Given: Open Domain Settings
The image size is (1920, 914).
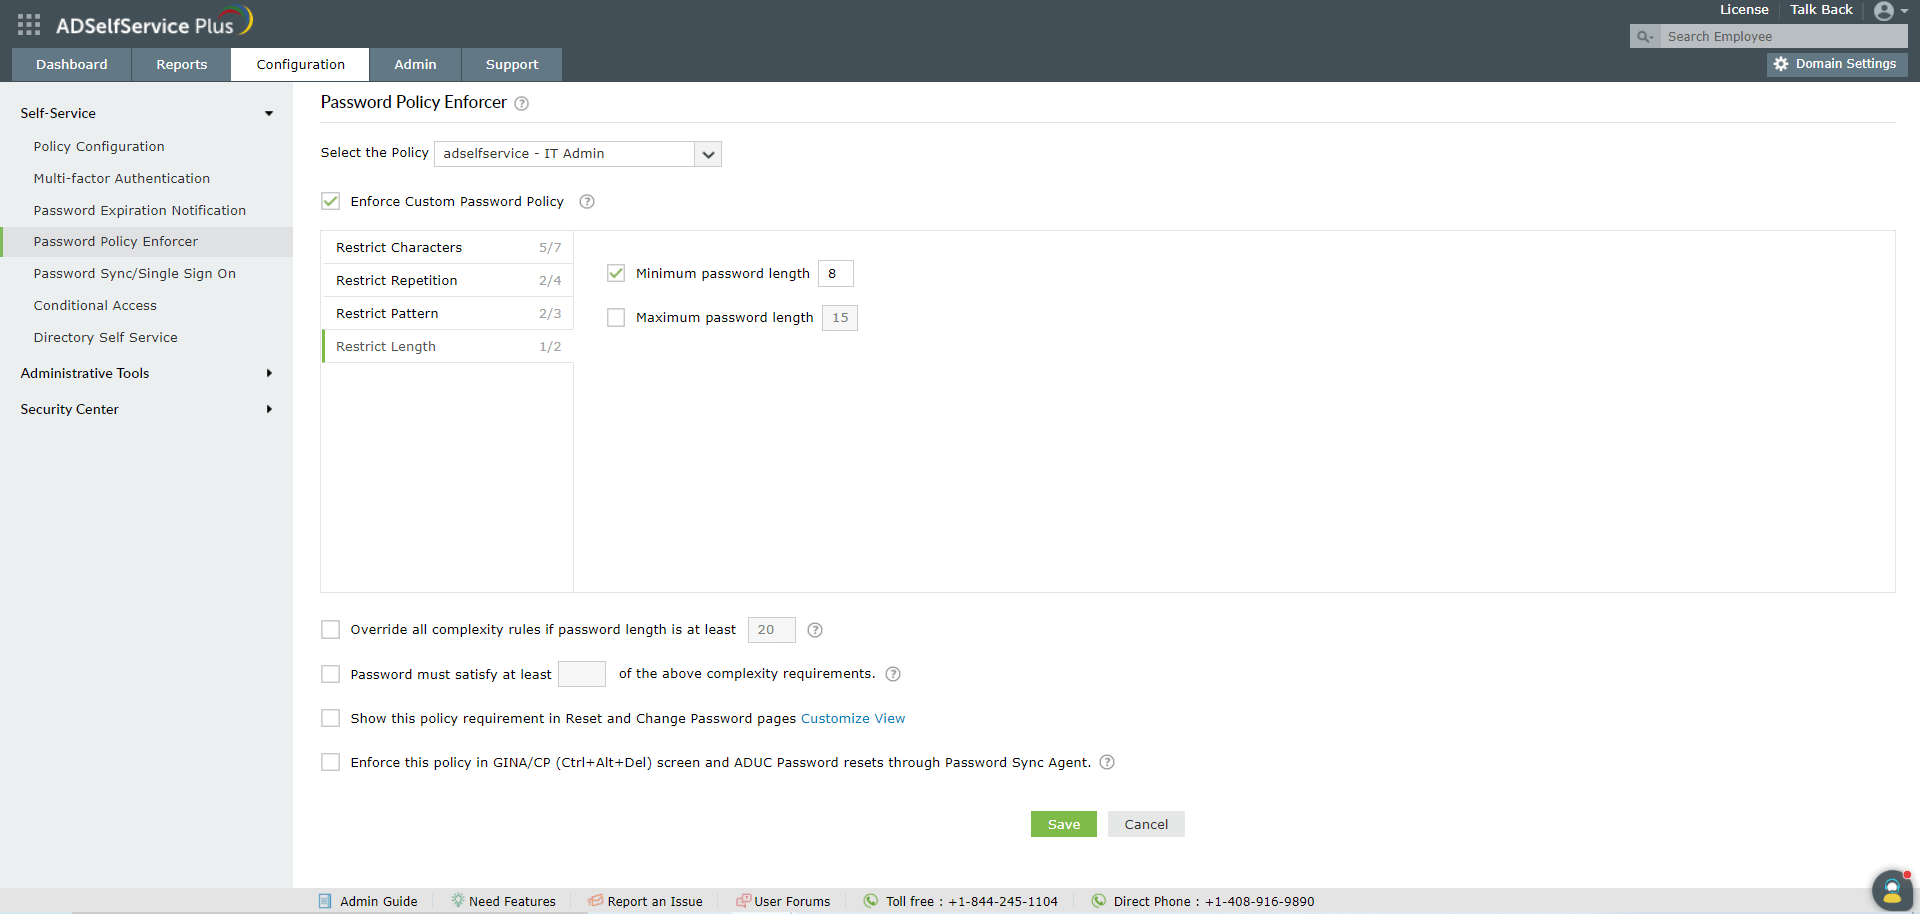Looking at the screenshot, I should 1836,63.
